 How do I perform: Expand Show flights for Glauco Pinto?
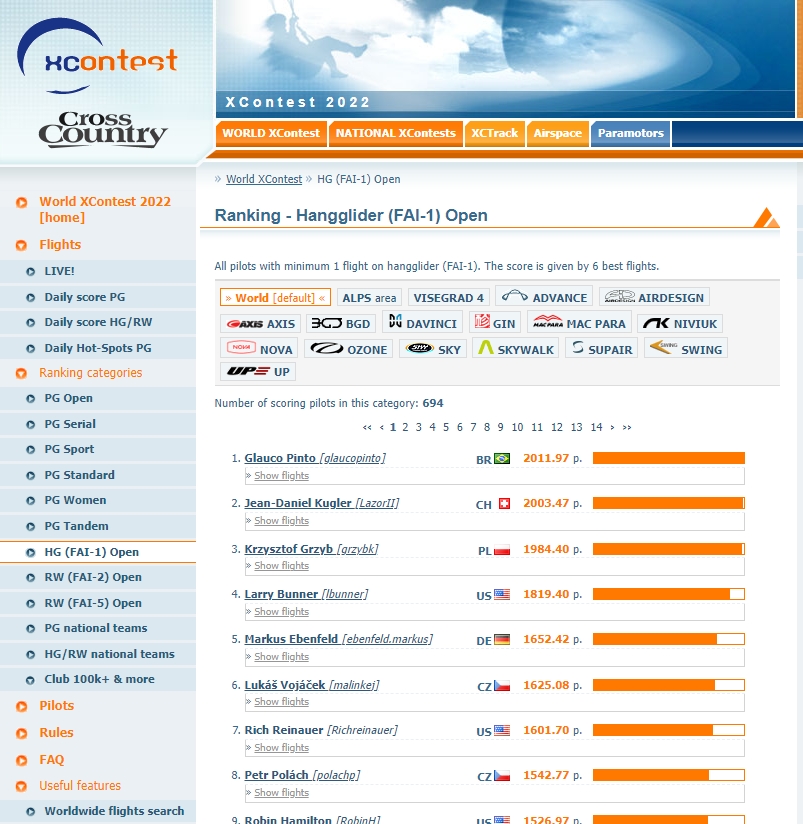point(281,476)
